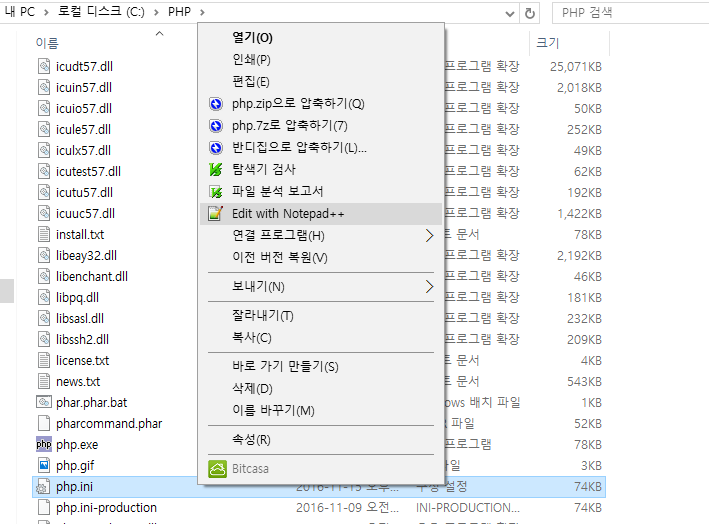Go to 로컬 디스크 (C:) in breadcrumb
The height and width of the screenshot is (524, 709).
[x=101, y=12]
